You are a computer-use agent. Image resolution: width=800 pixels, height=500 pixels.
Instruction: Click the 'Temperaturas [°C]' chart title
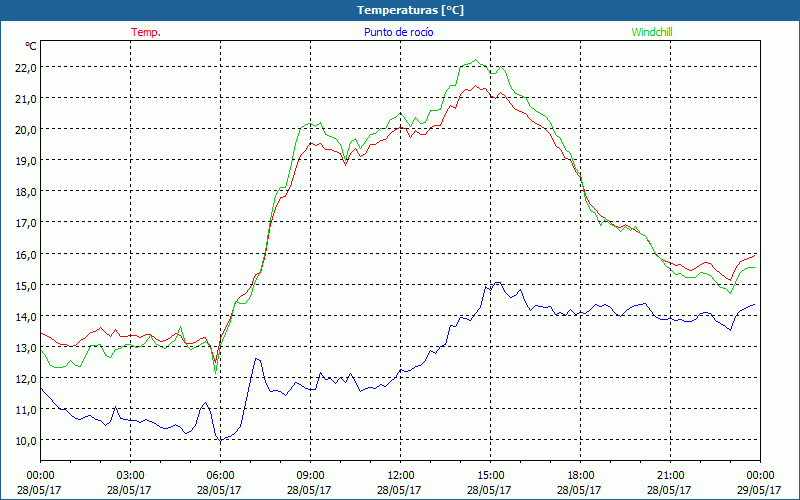pyautogui.click(x=410, y=10)
